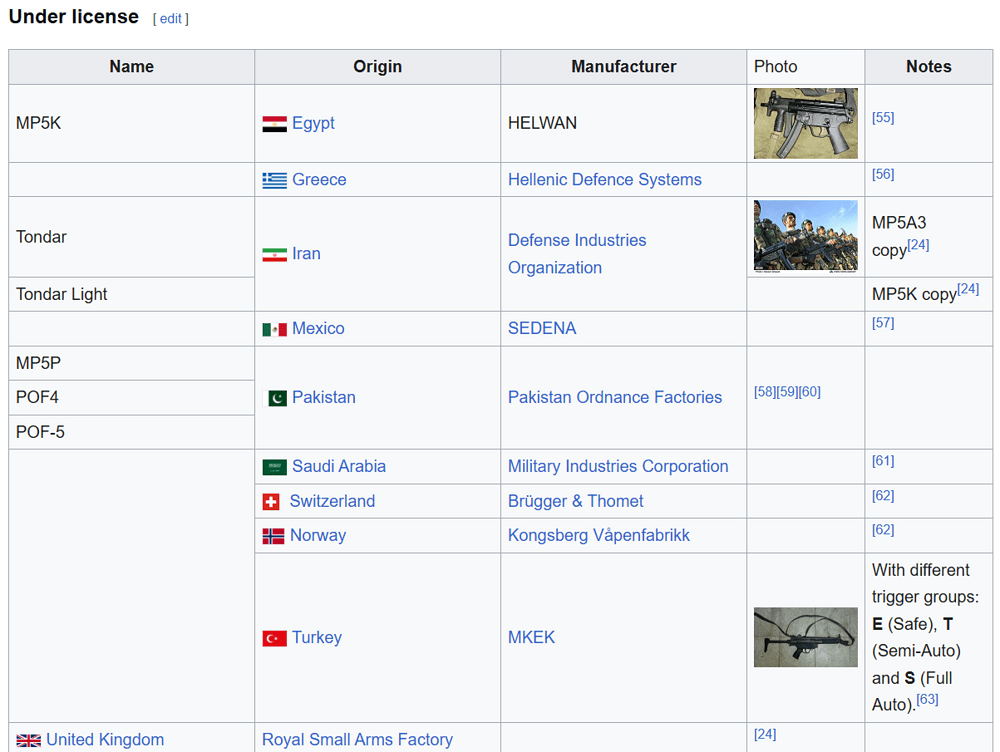Go to the Pakistan article link

tap(323, 397)
